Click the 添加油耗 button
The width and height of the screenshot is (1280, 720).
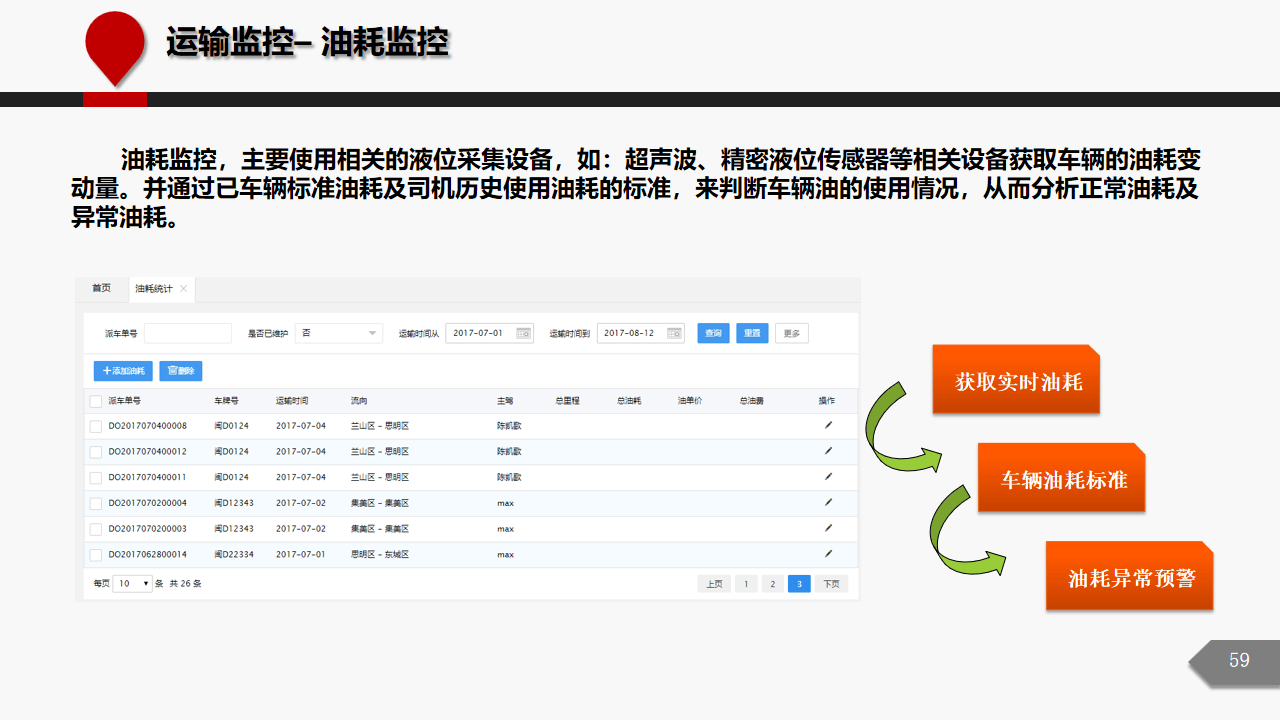coord(123,371)
